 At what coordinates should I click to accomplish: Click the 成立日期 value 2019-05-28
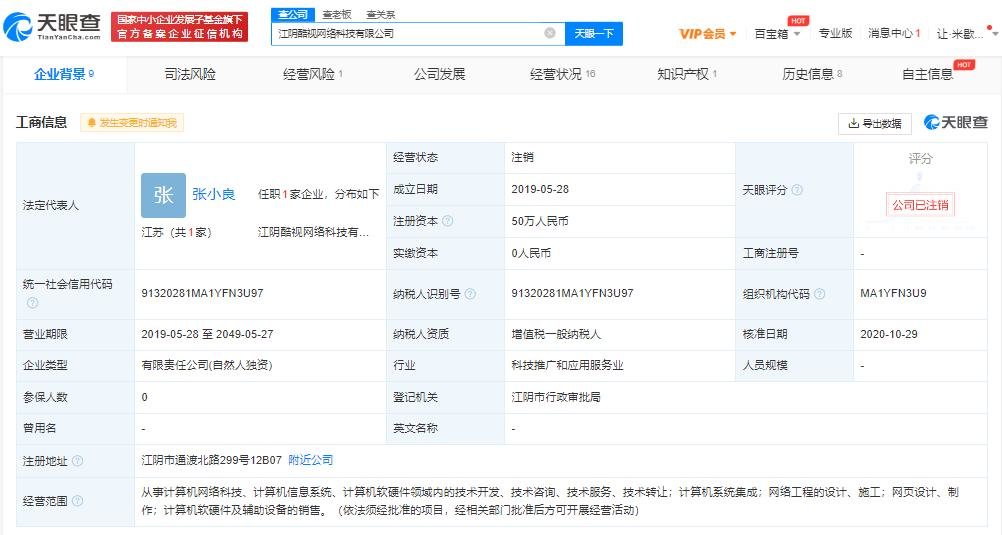540,189
